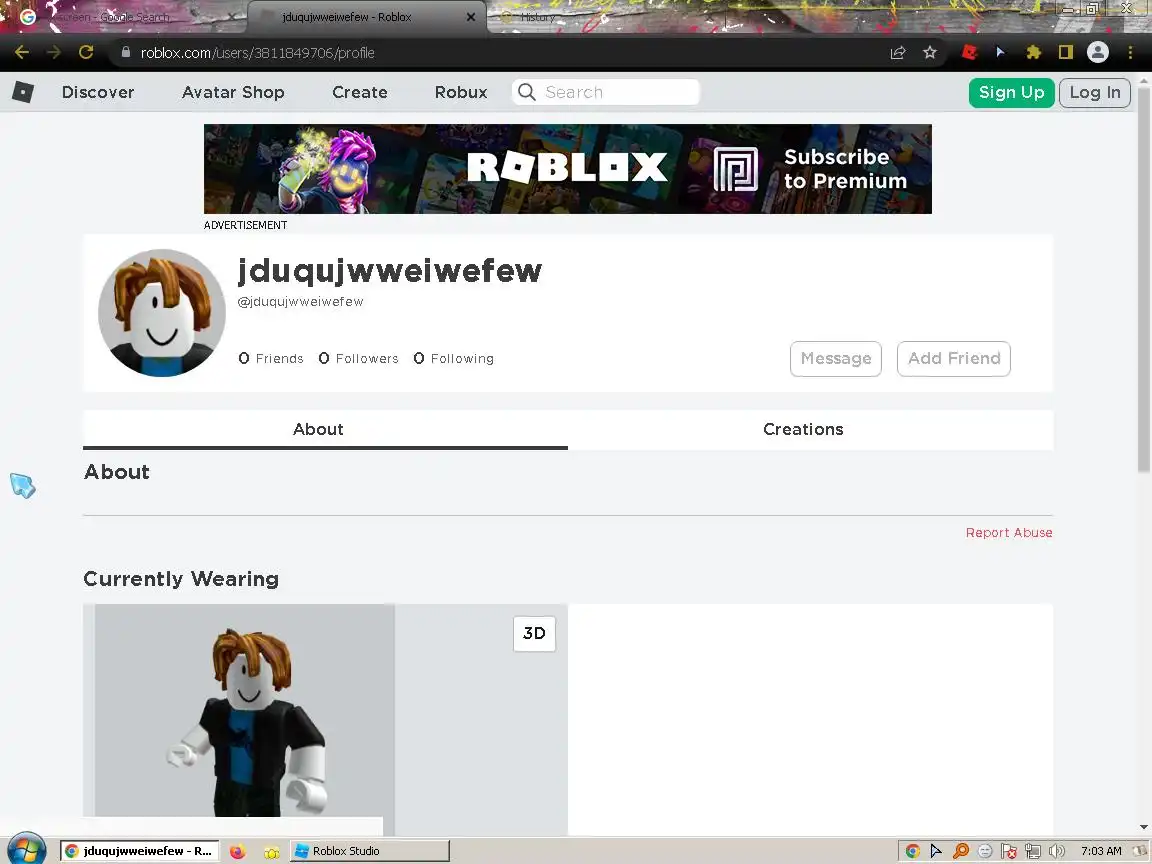
Task: Click the grey round face tray icon
Action: pyautogui.click(x=985, y=851)
